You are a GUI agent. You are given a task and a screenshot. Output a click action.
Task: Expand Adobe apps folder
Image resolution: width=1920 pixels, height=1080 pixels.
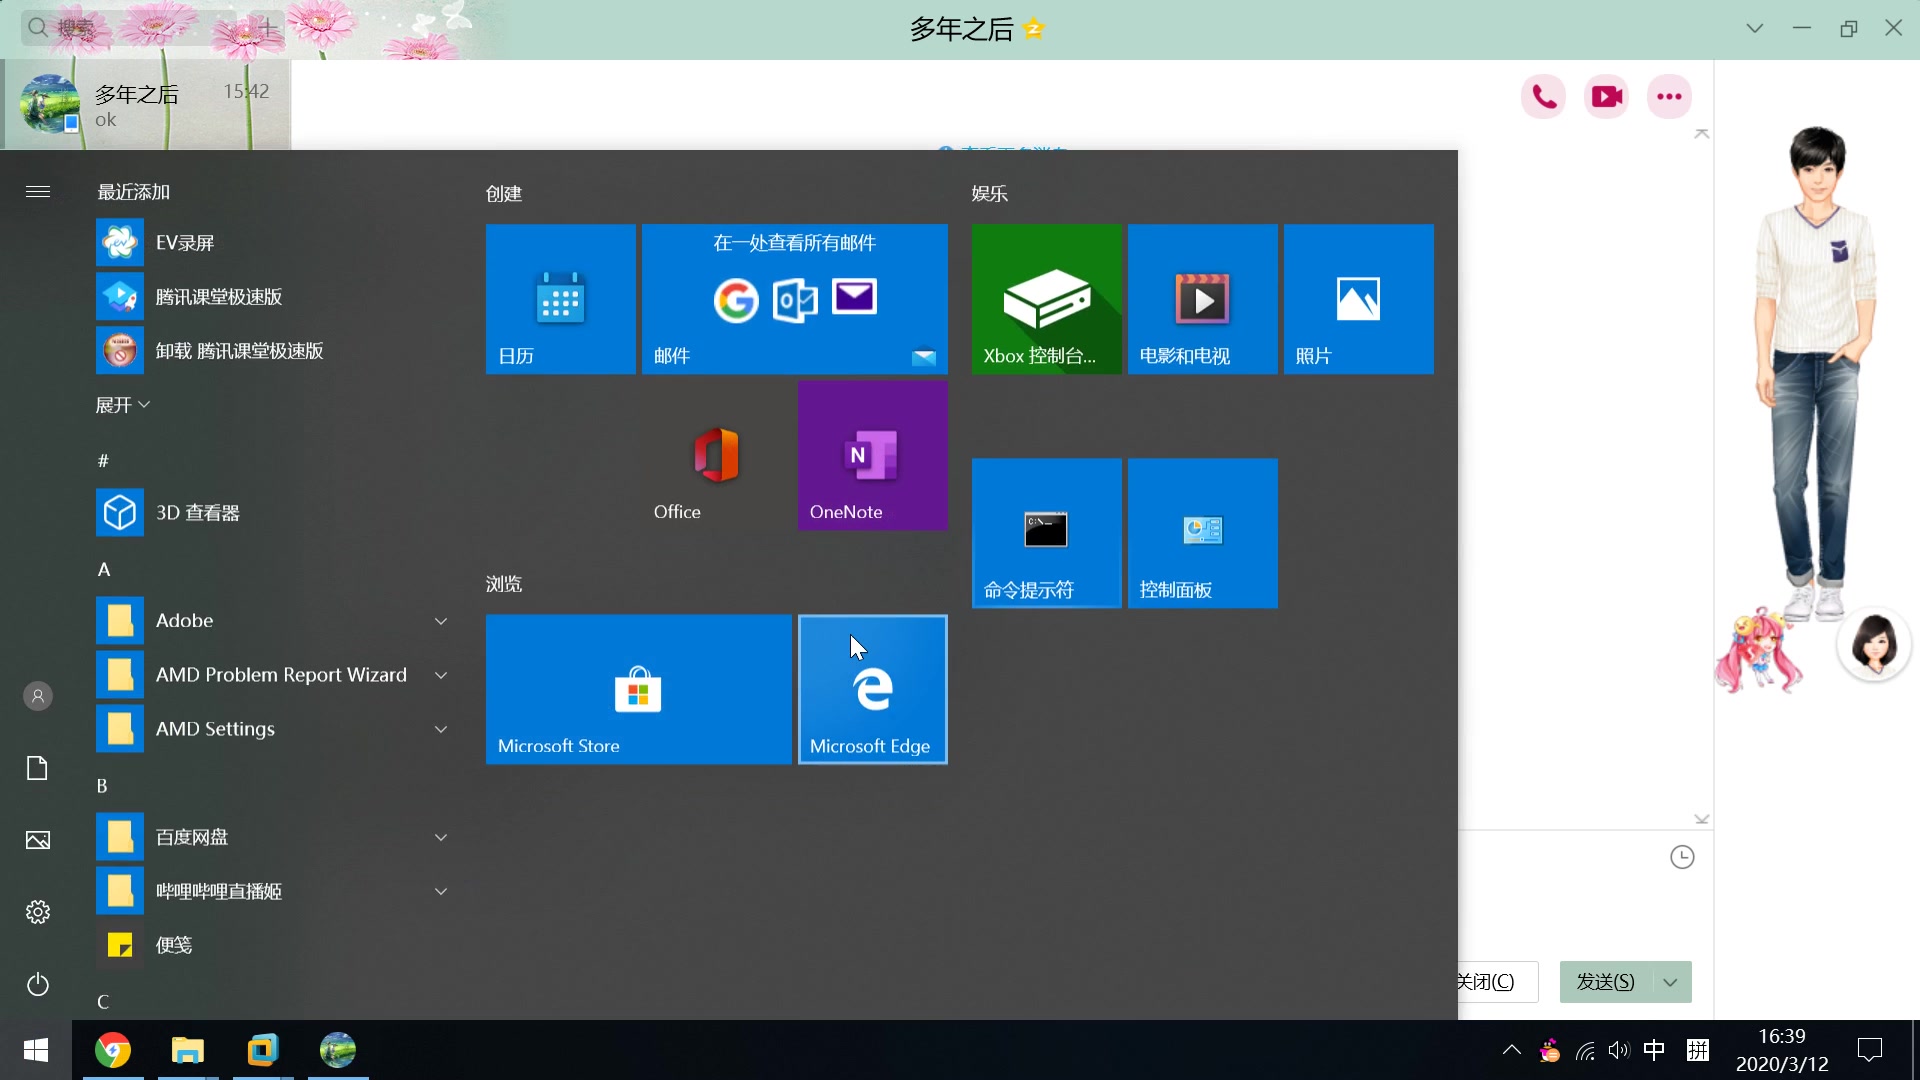tap(442, 620)
